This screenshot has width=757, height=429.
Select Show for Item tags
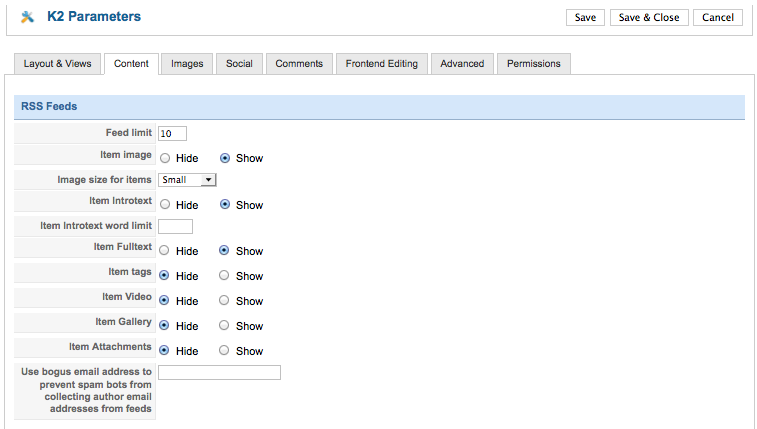tap(224, 275)
